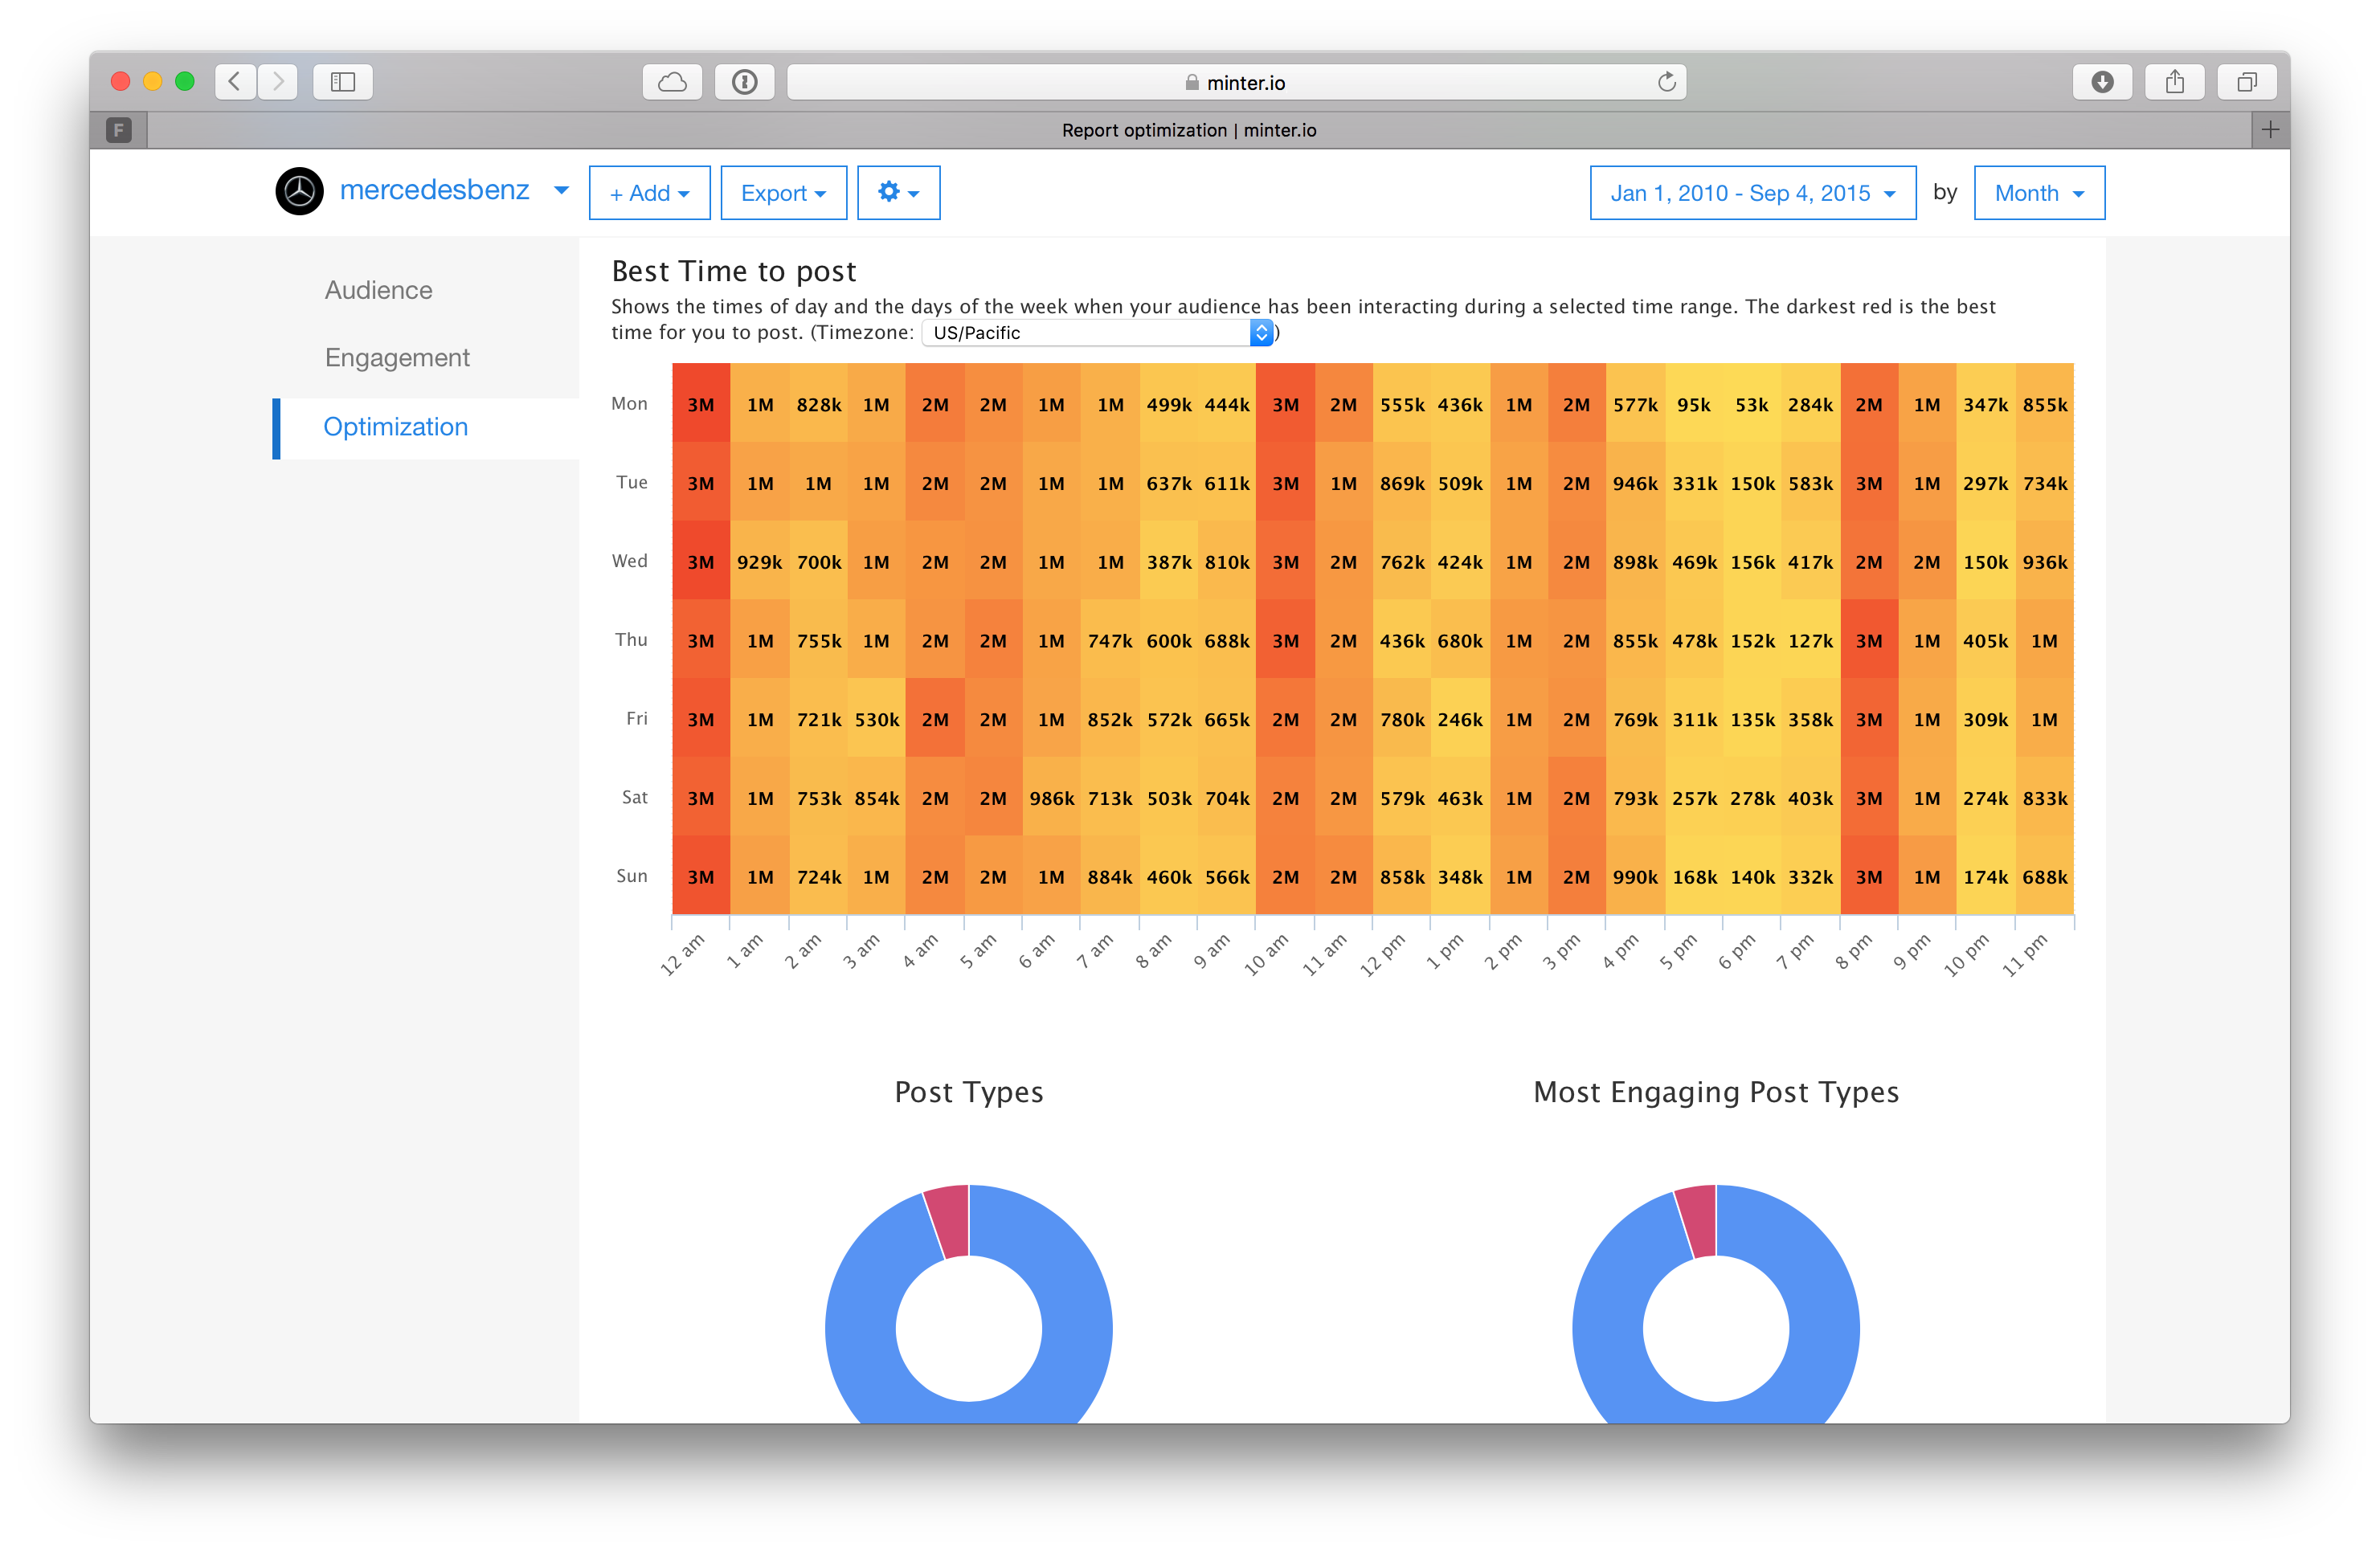Click the Mercedes-Benz brand logo icon
2380x1552 pixels.
[x=298, y=193]
